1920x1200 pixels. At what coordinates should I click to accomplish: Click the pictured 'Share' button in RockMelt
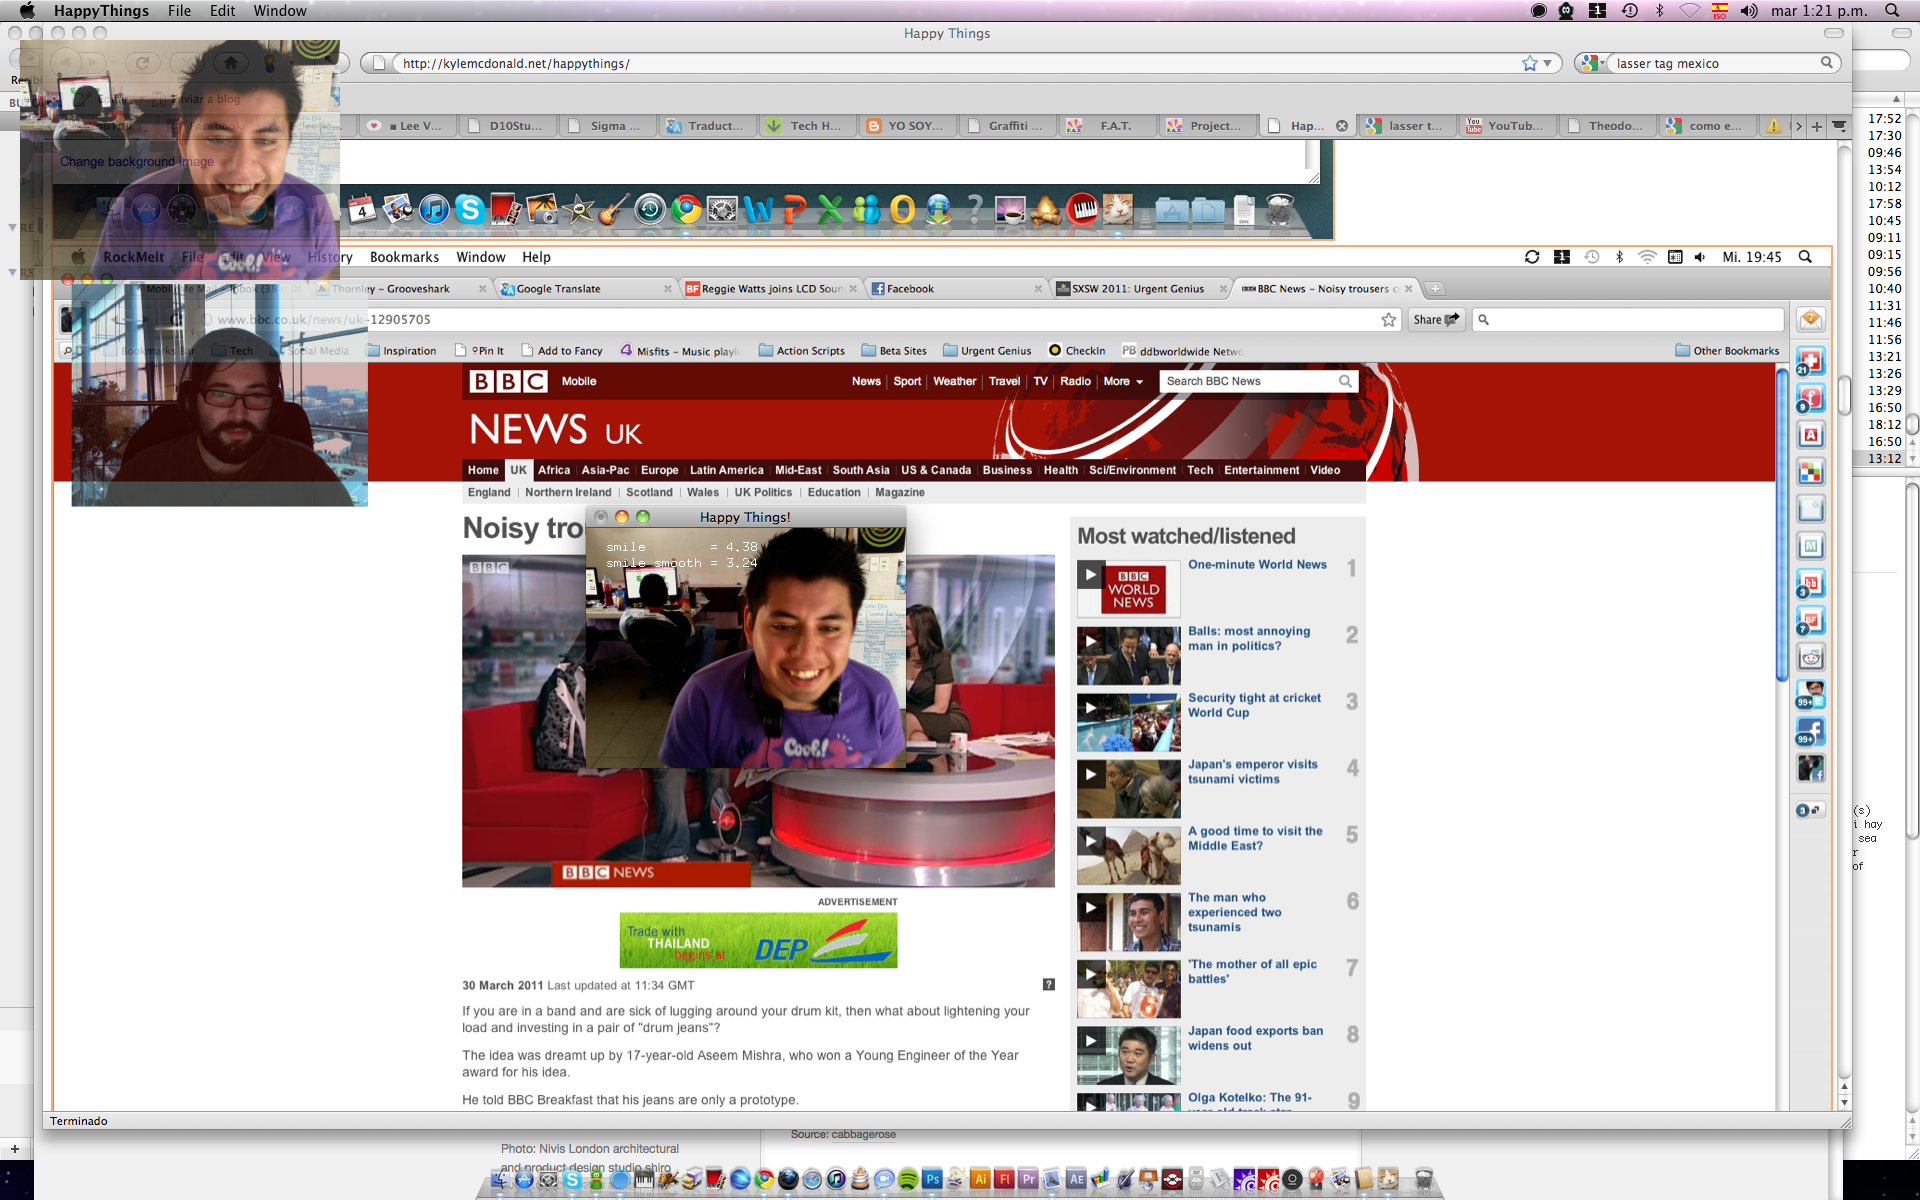[1436, 320]
